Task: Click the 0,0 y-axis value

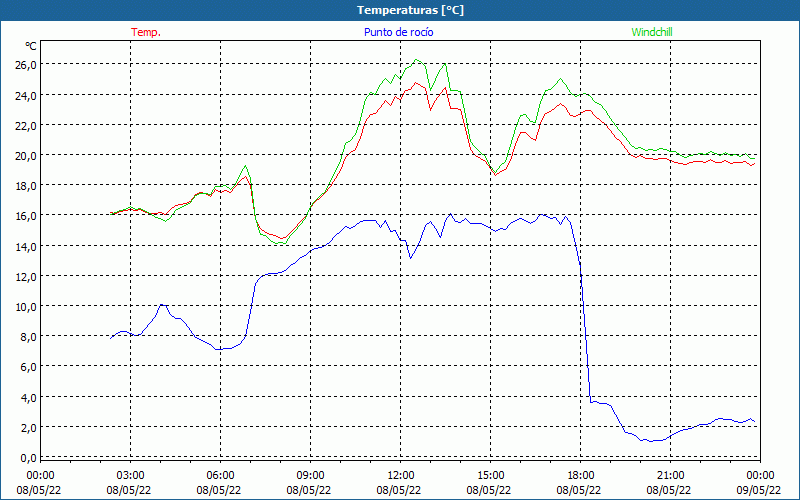Action: (28, 458)
